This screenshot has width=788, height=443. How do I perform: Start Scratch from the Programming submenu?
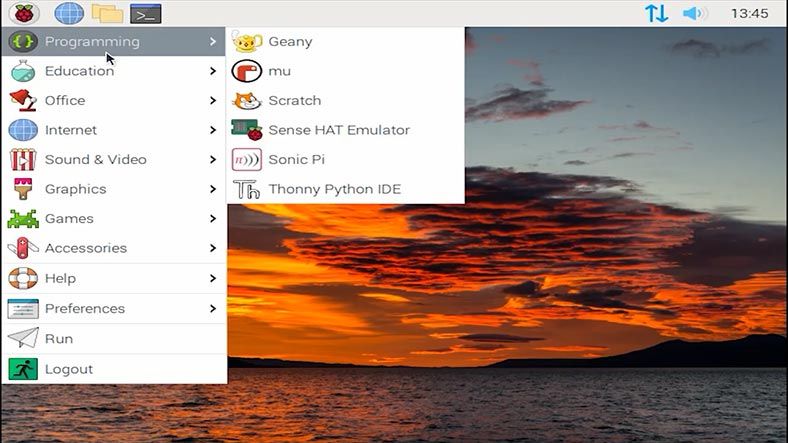346,100
